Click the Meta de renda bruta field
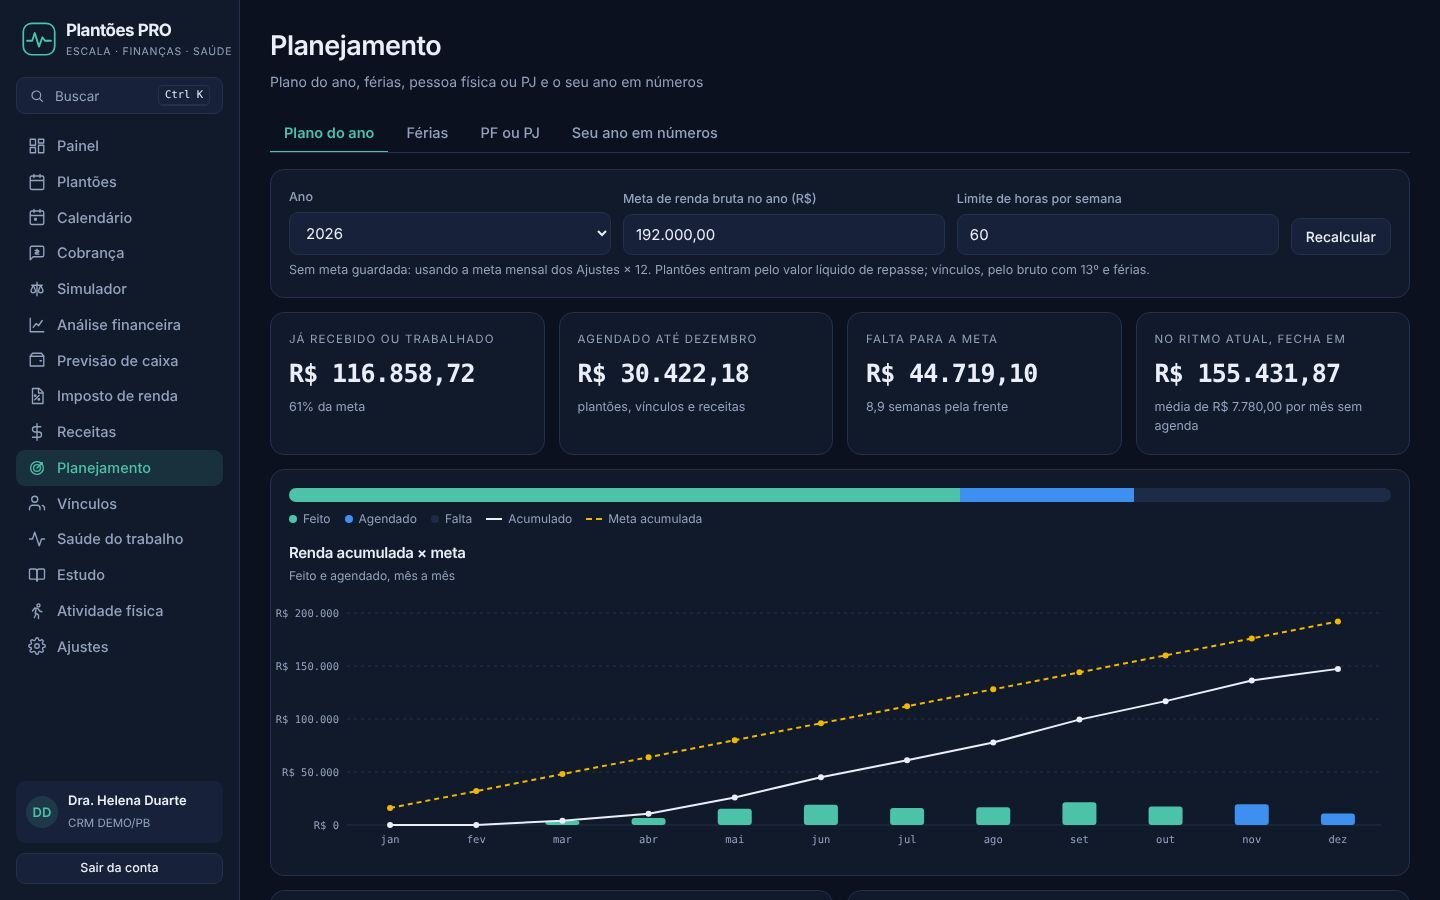 coord(784,234)
